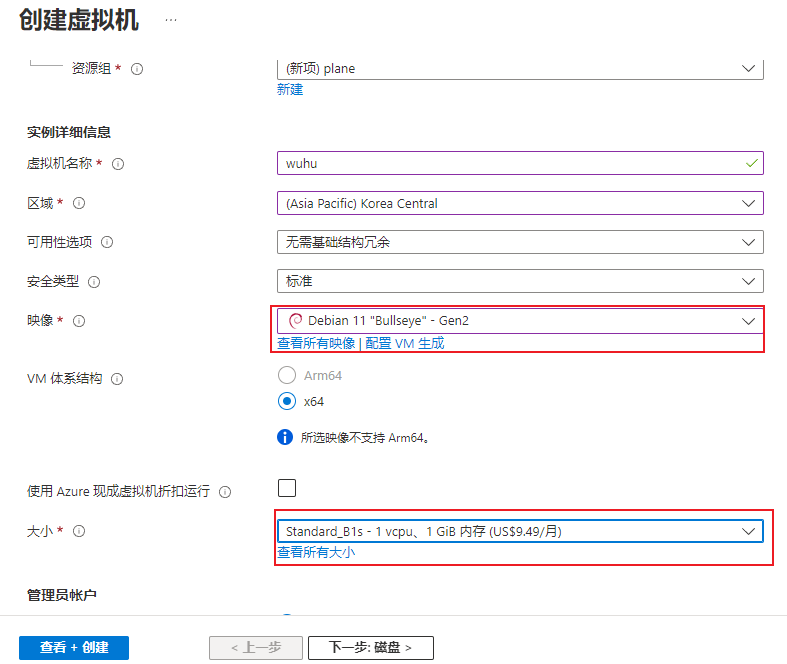
Task: Show info tooltip for Azure 现成虚拟机折扣
Action: click(x=225, y=492)
